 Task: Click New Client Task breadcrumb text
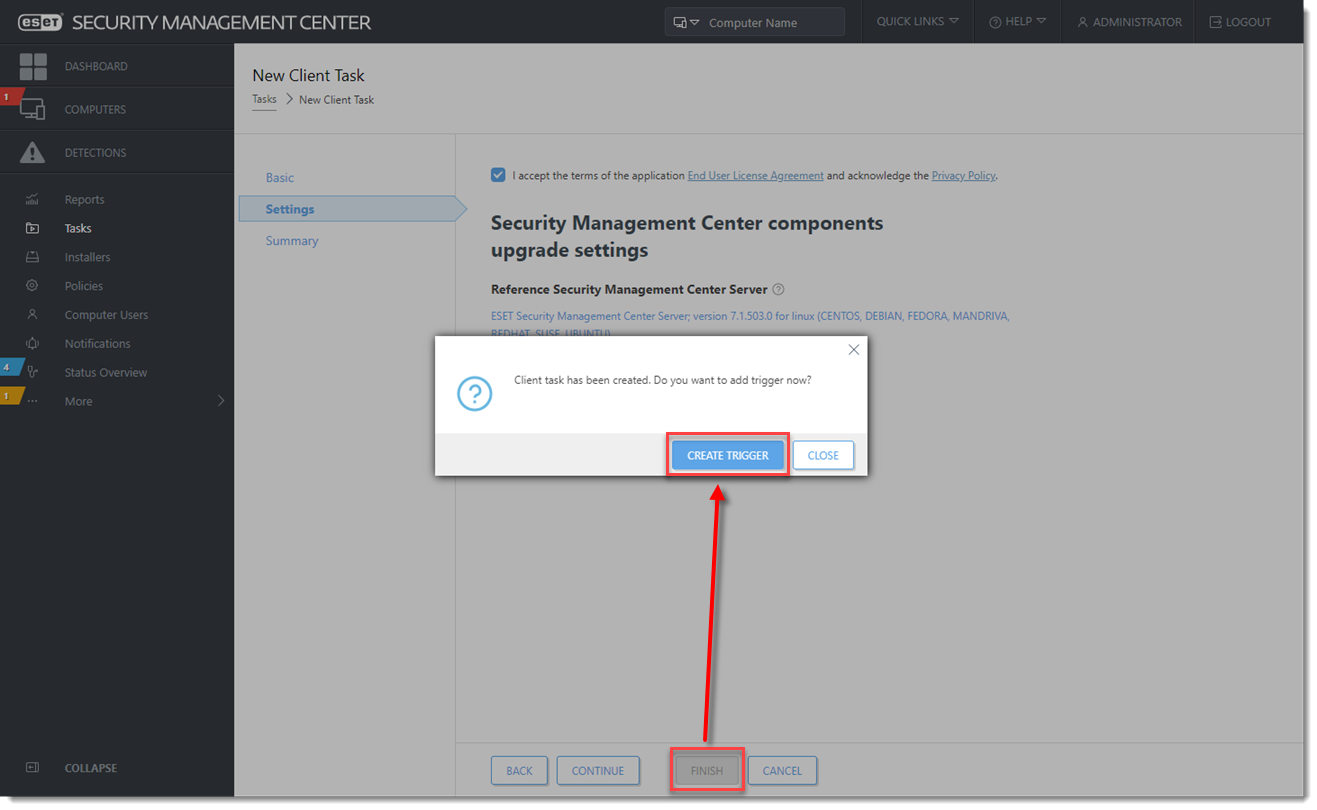[x=337, y=100]
